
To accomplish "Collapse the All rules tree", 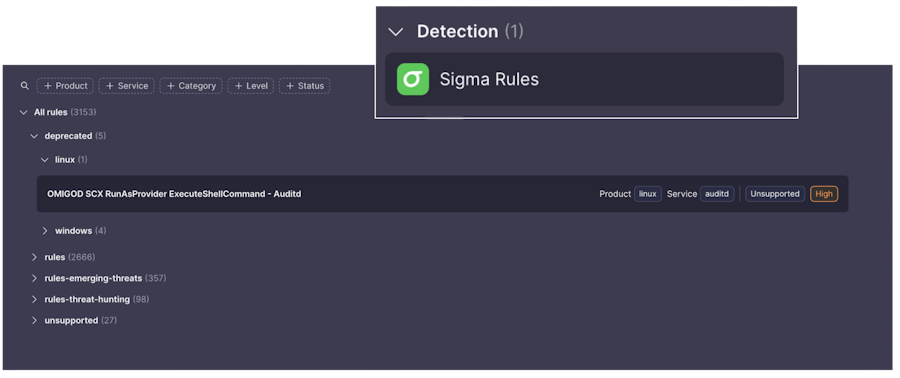I will pos(24,112).
